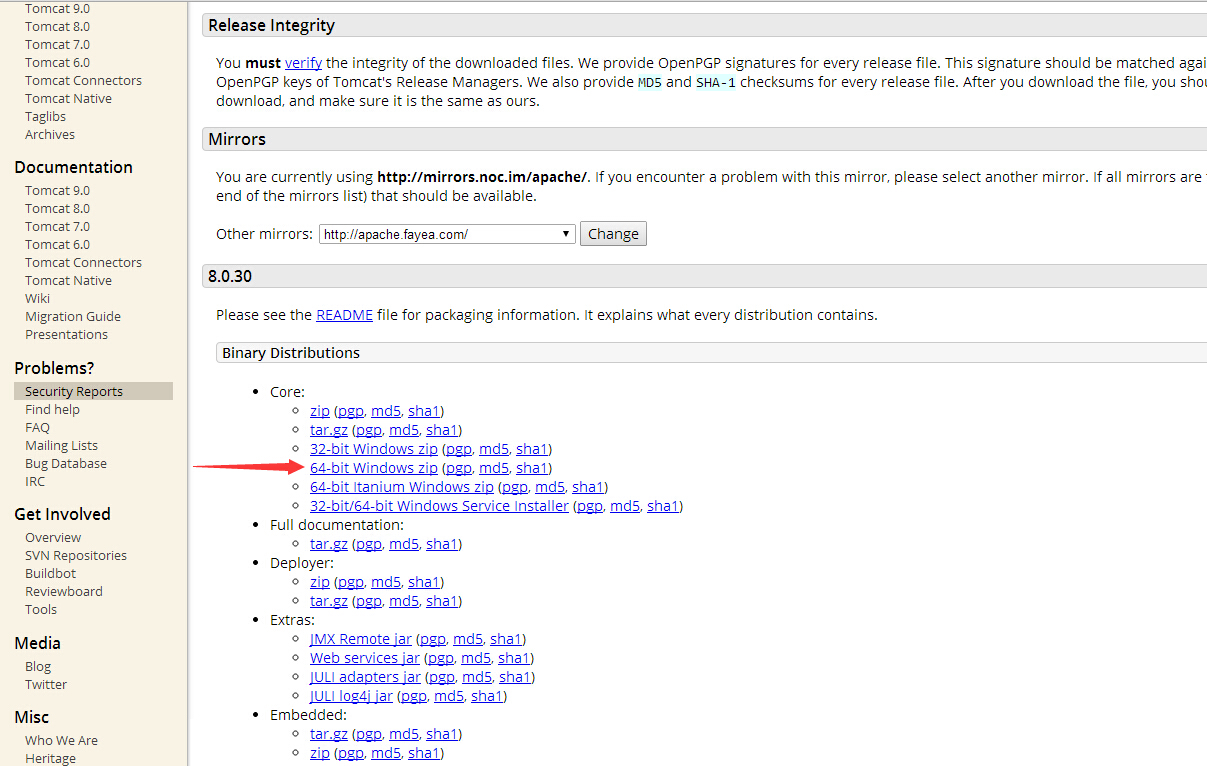Download 32-bit/64-bit Windows Service Installer
This screenshot has height=766, width=1207.
pyautogui.click(x=439, y=506)
